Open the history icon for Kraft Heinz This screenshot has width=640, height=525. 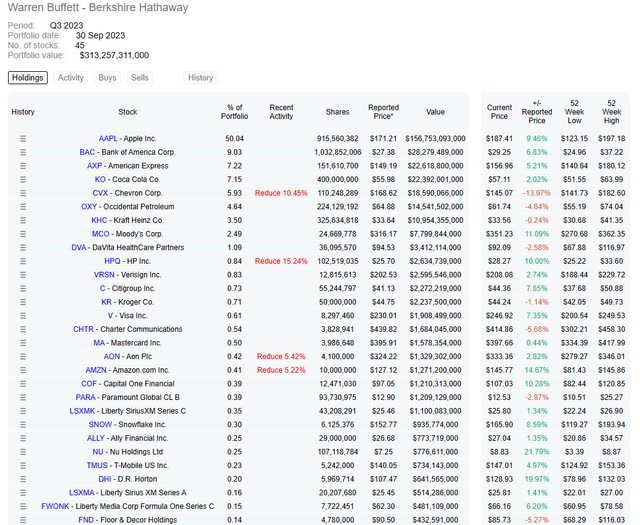23,219
